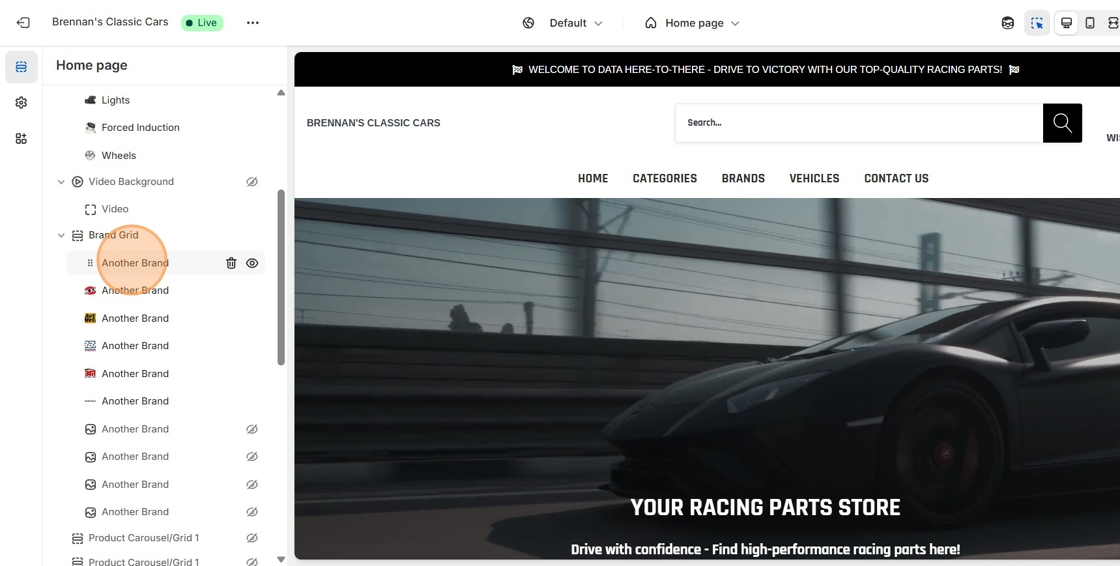The image size is (1120, 566).
Task: Select the Forced Induction block label
Action: tap(141, 127)
